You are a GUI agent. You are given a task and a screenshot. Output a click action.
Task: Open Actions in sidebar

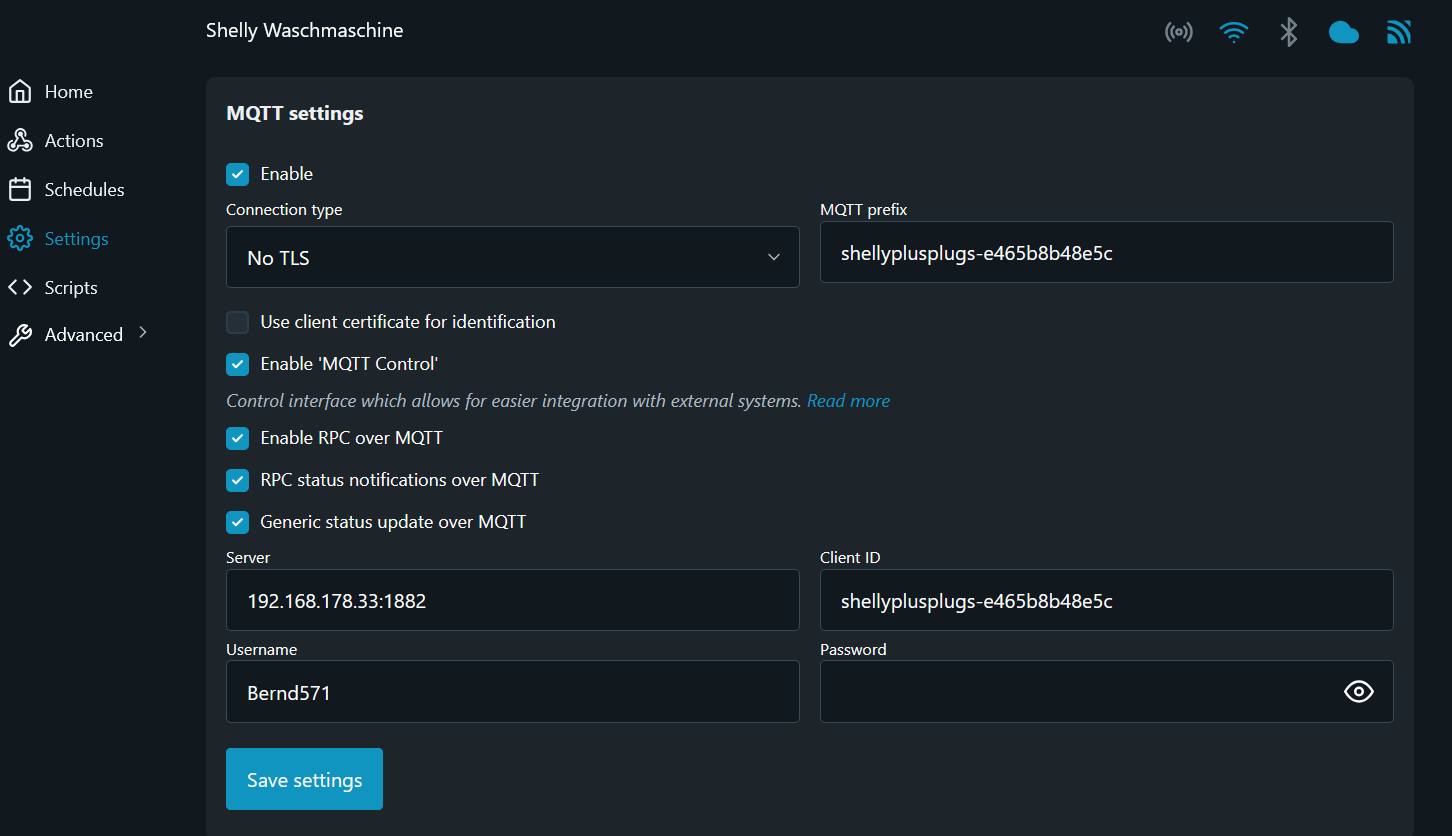pyautogui.click(x=74, y=141)
